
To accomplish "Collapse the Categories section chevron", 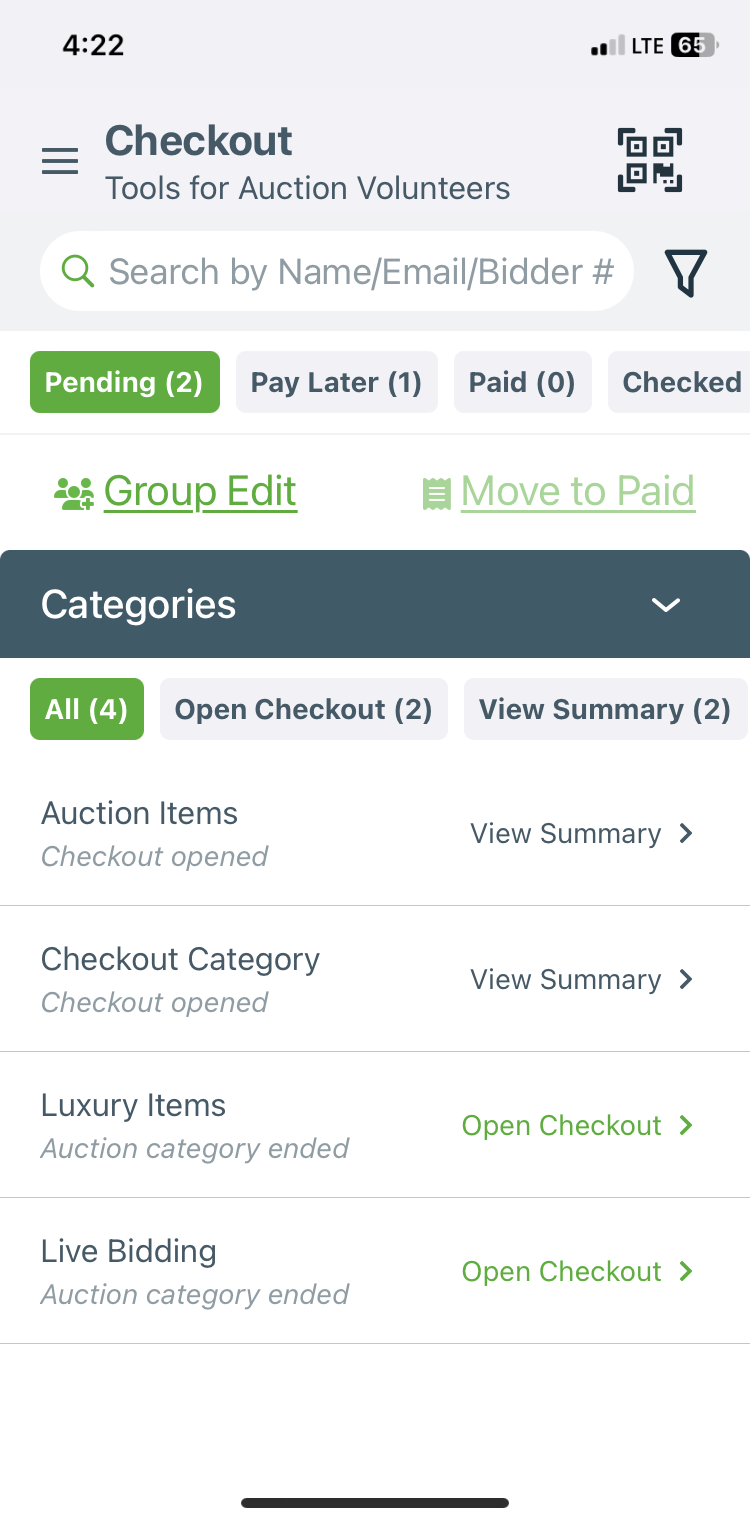I will 666,604.
